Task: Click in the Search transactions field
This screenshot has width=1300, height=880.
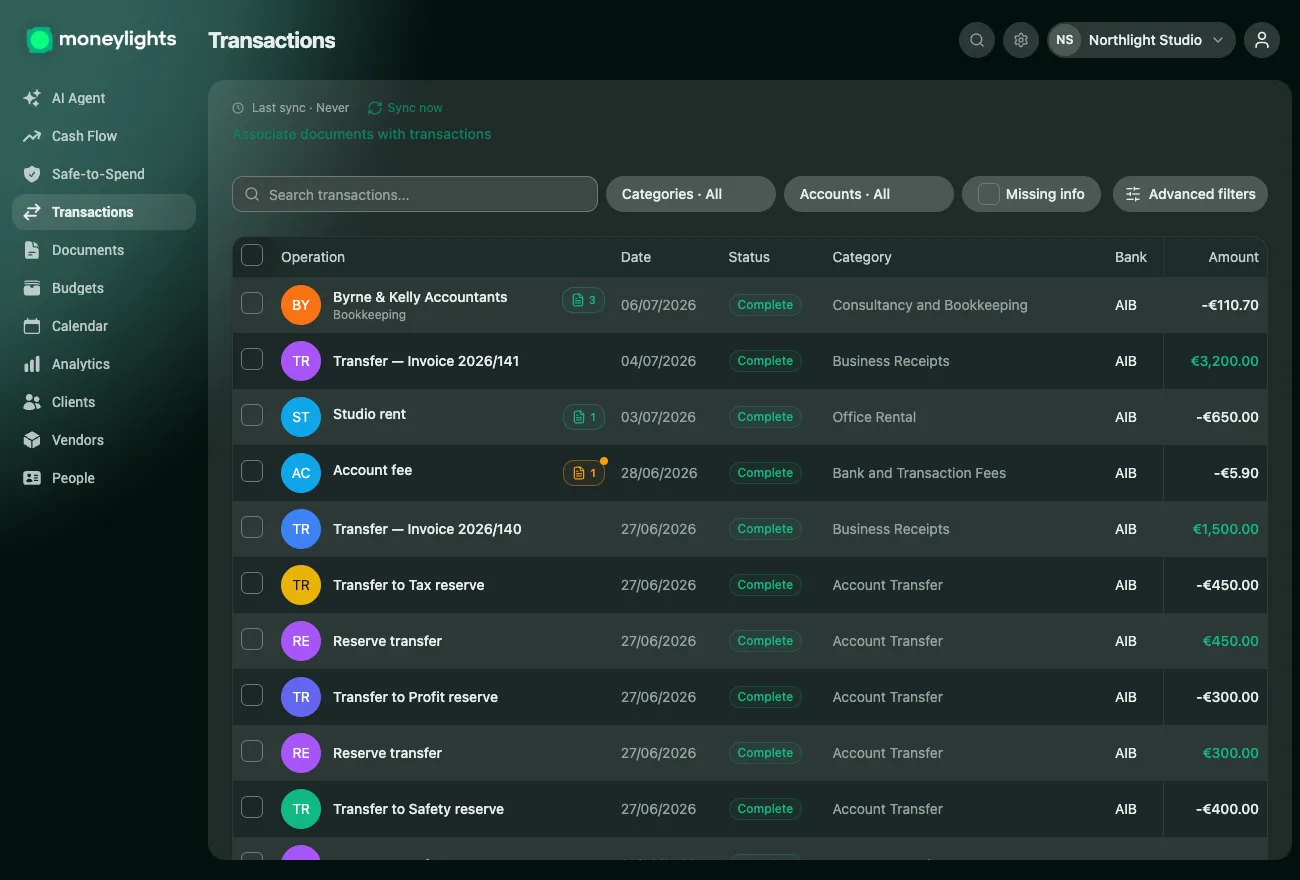Action: coord(415,194)
